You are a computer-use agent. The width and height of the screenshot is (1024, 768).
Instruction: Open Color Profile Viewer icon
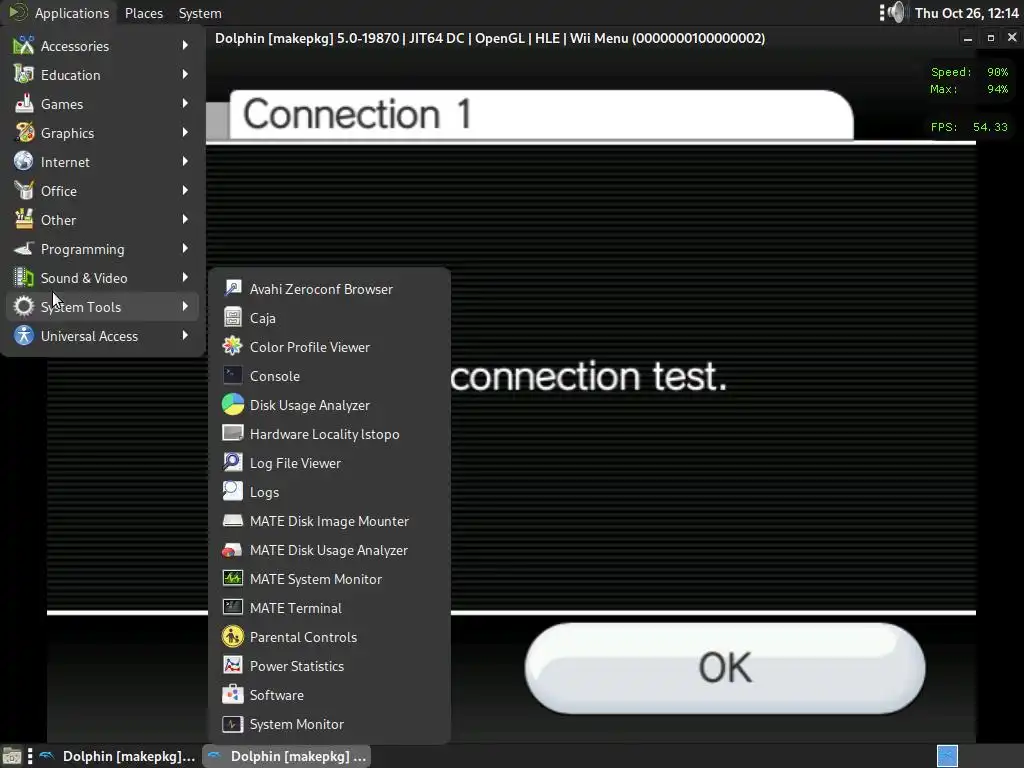(x=232, y=347)
